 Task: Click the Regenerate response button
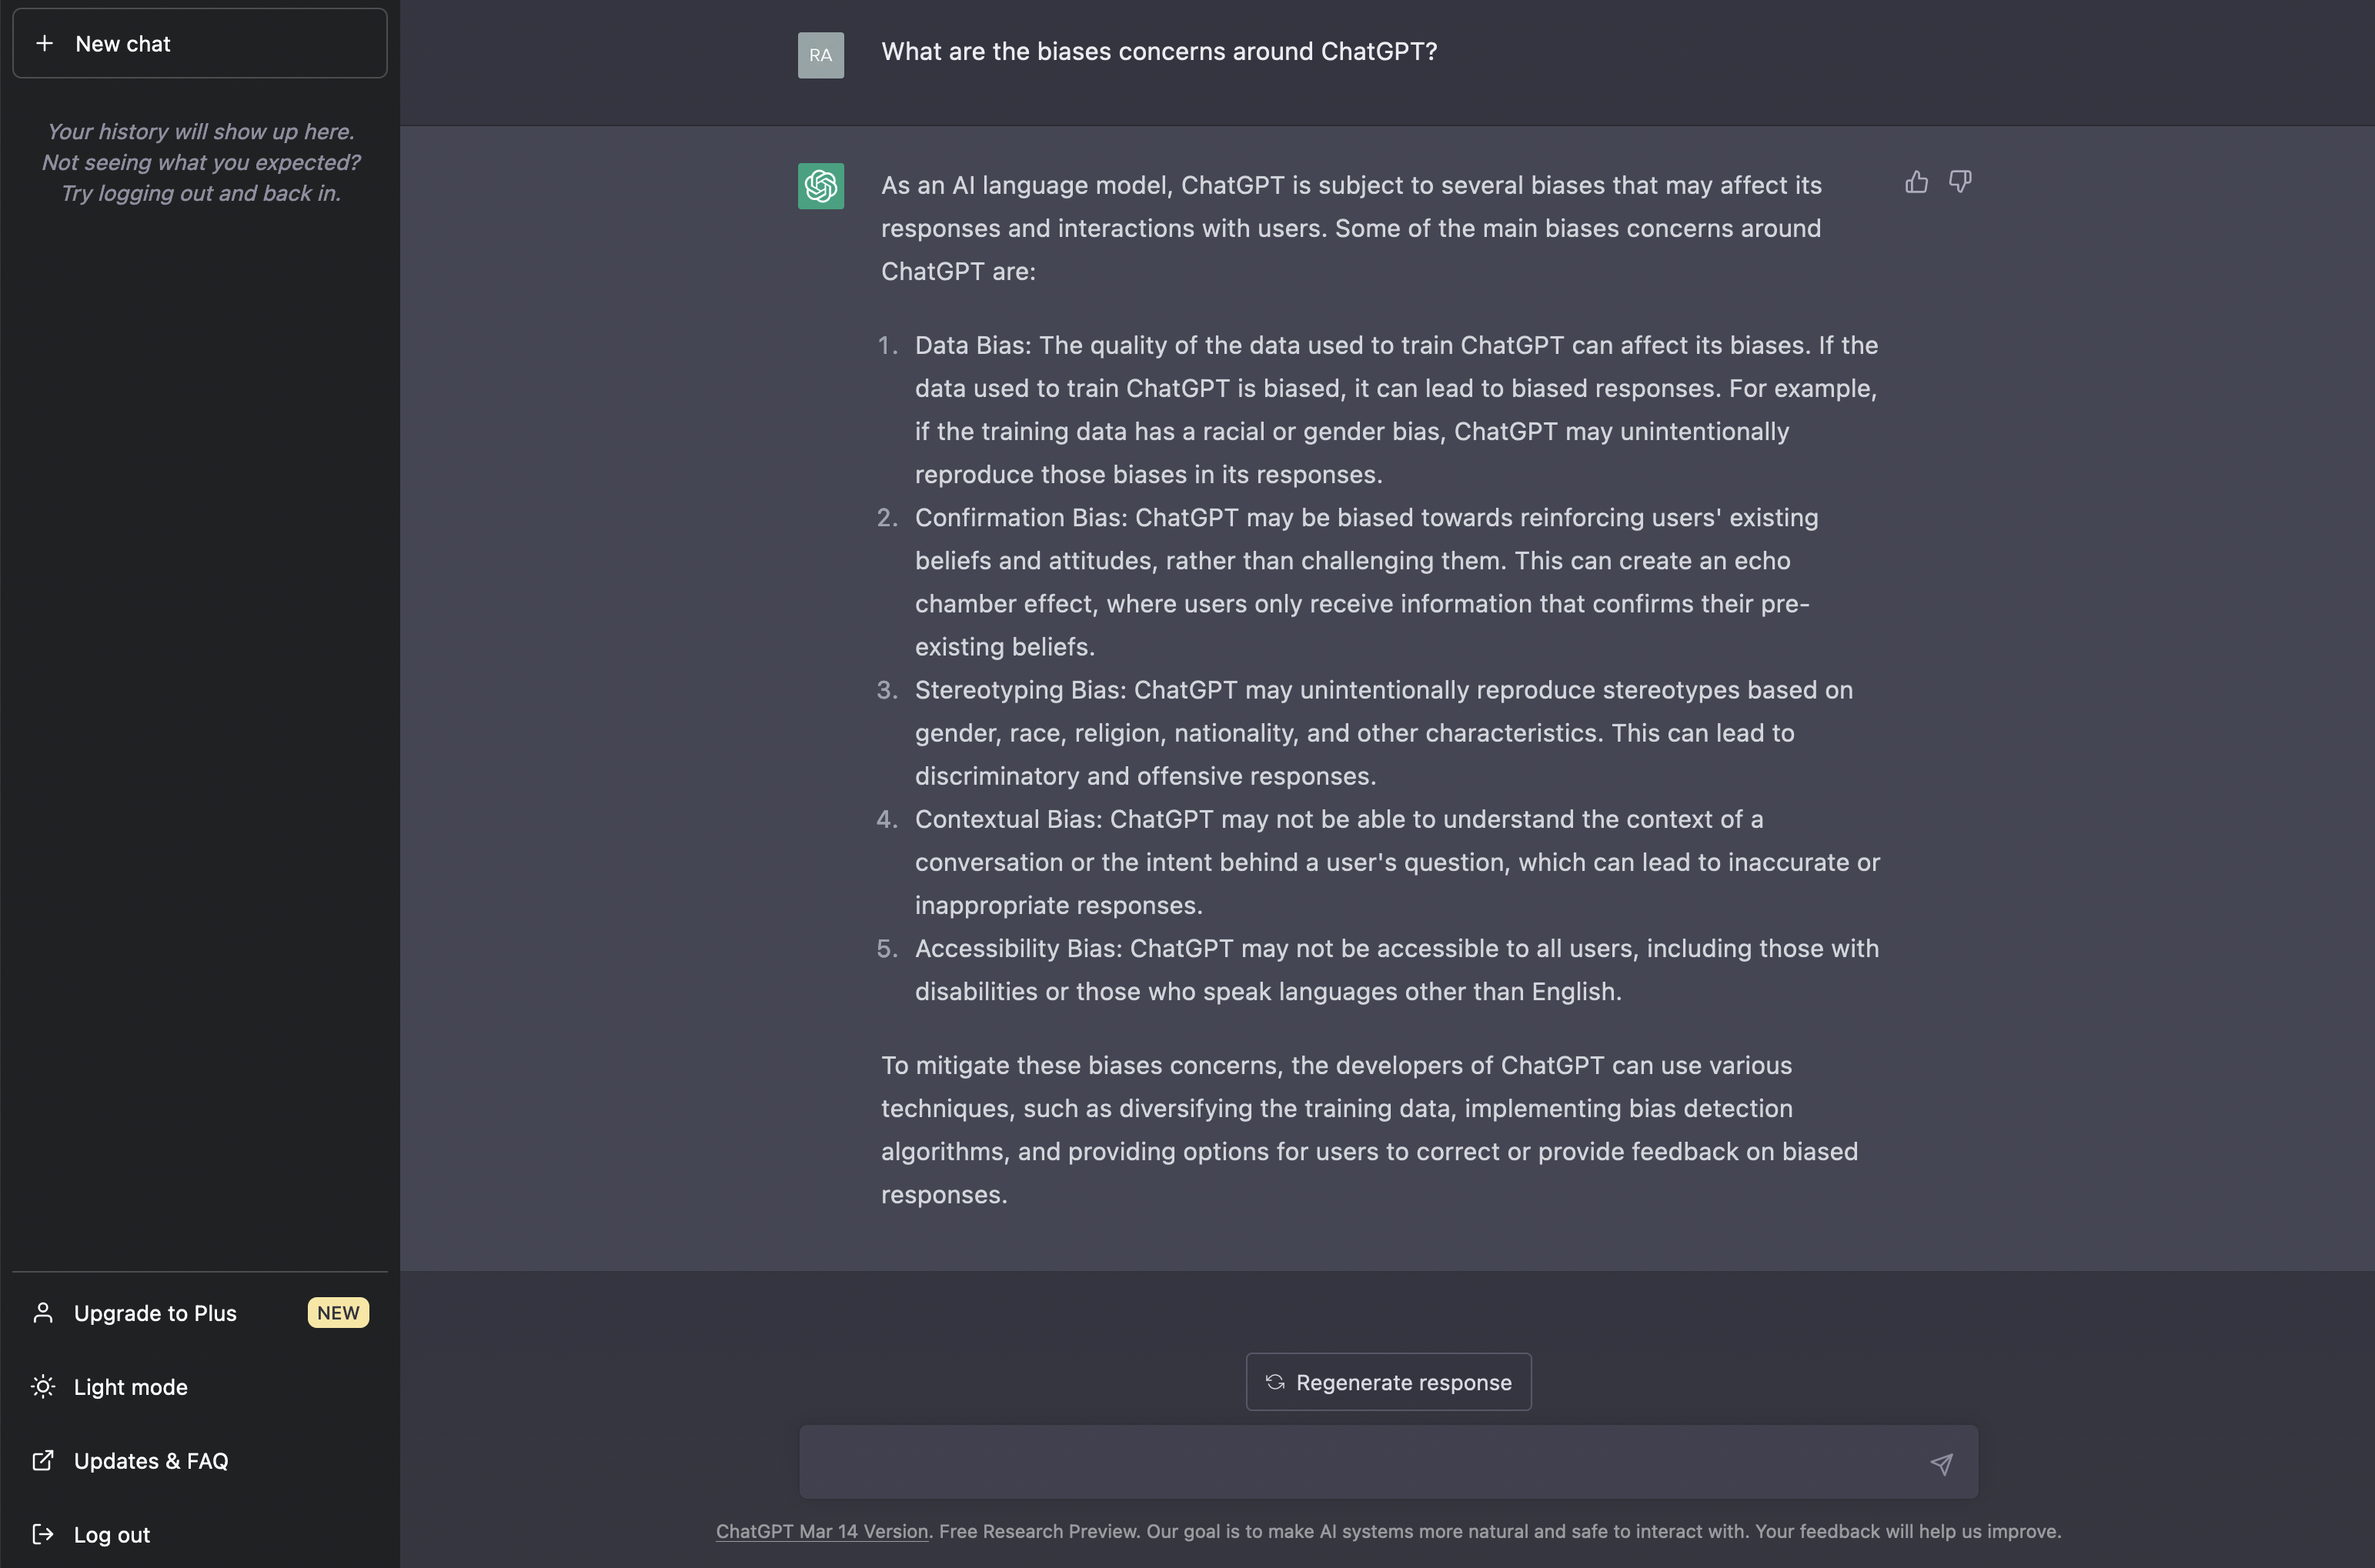pyautogui.click(x=1388, y=1382)
